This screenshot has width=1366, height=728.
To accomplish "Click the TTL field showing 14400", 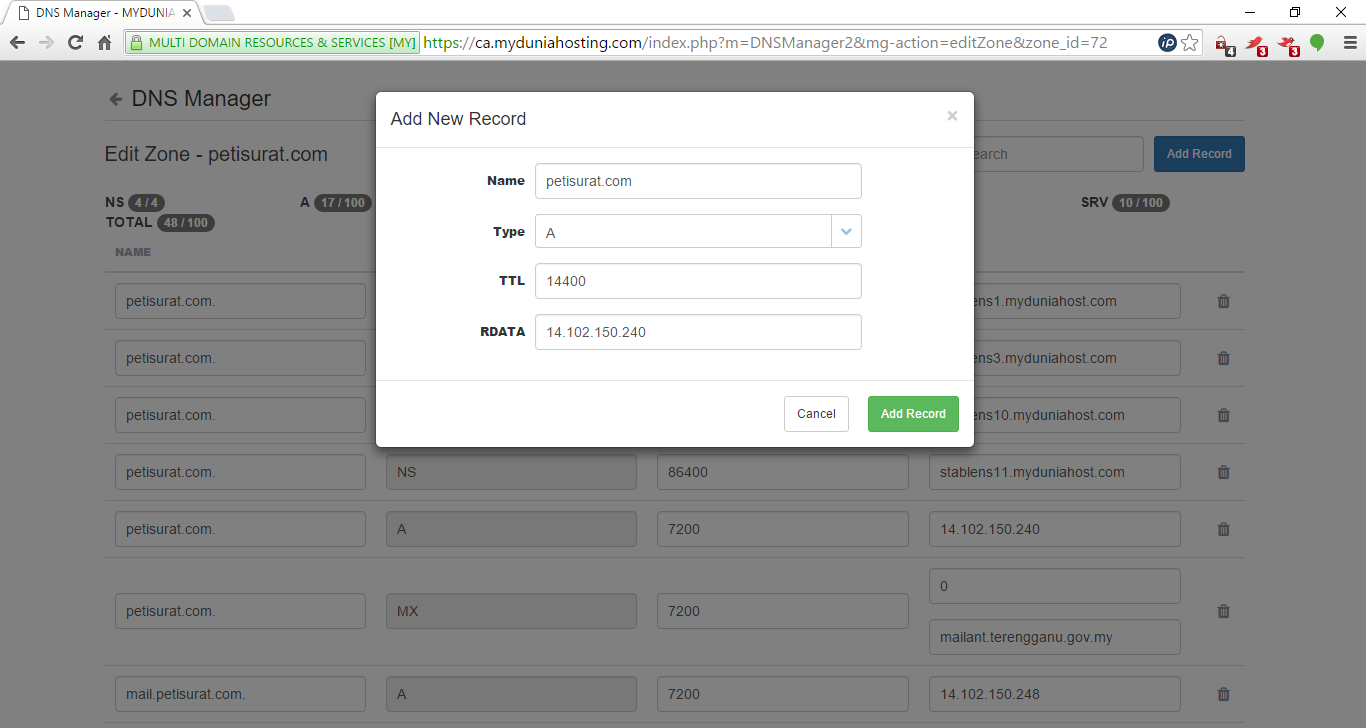I will (698, 281).
